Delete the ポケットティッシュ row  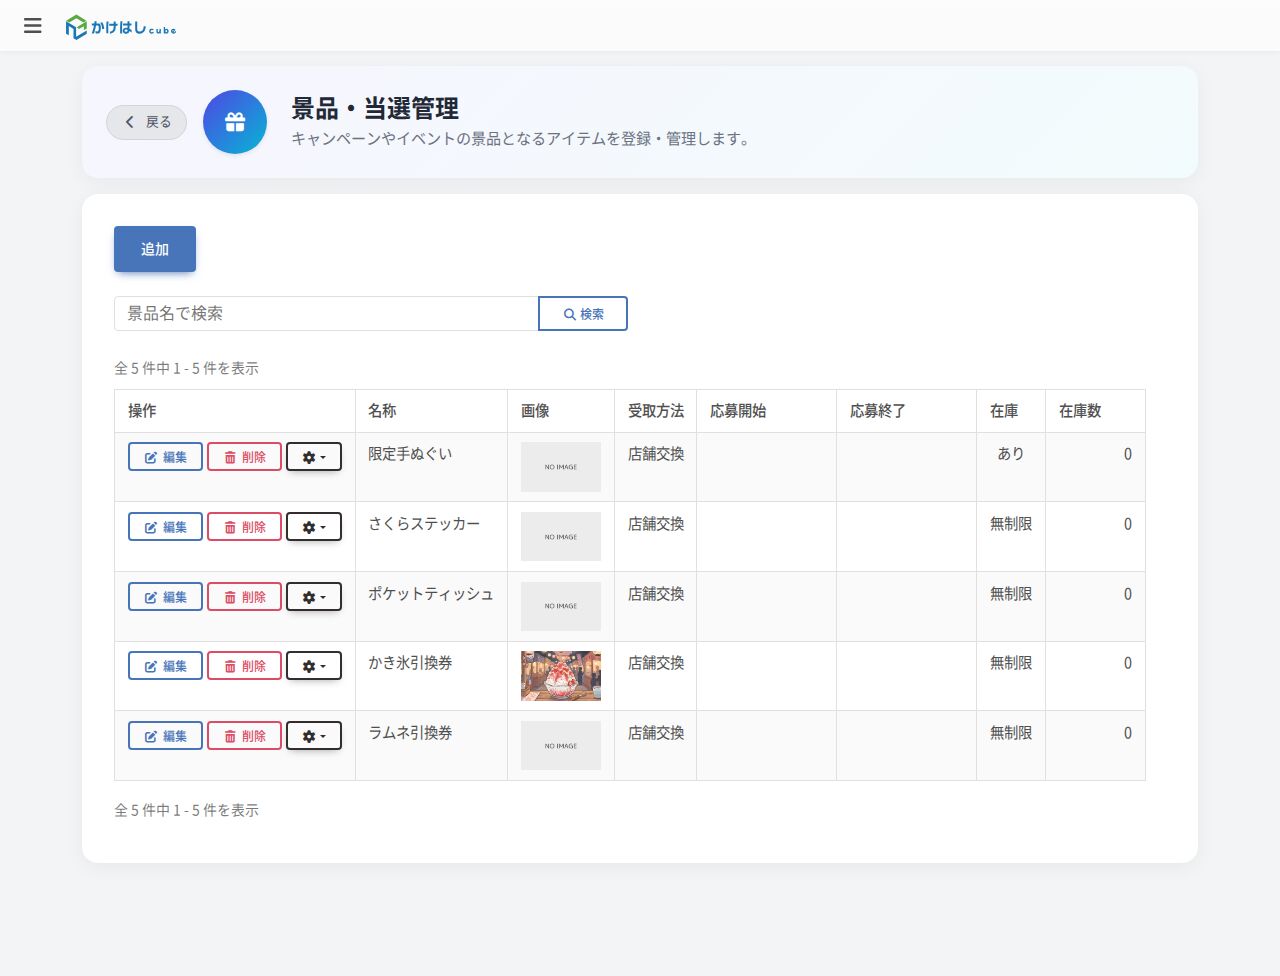pyautogui.click(x=244, y=597)
